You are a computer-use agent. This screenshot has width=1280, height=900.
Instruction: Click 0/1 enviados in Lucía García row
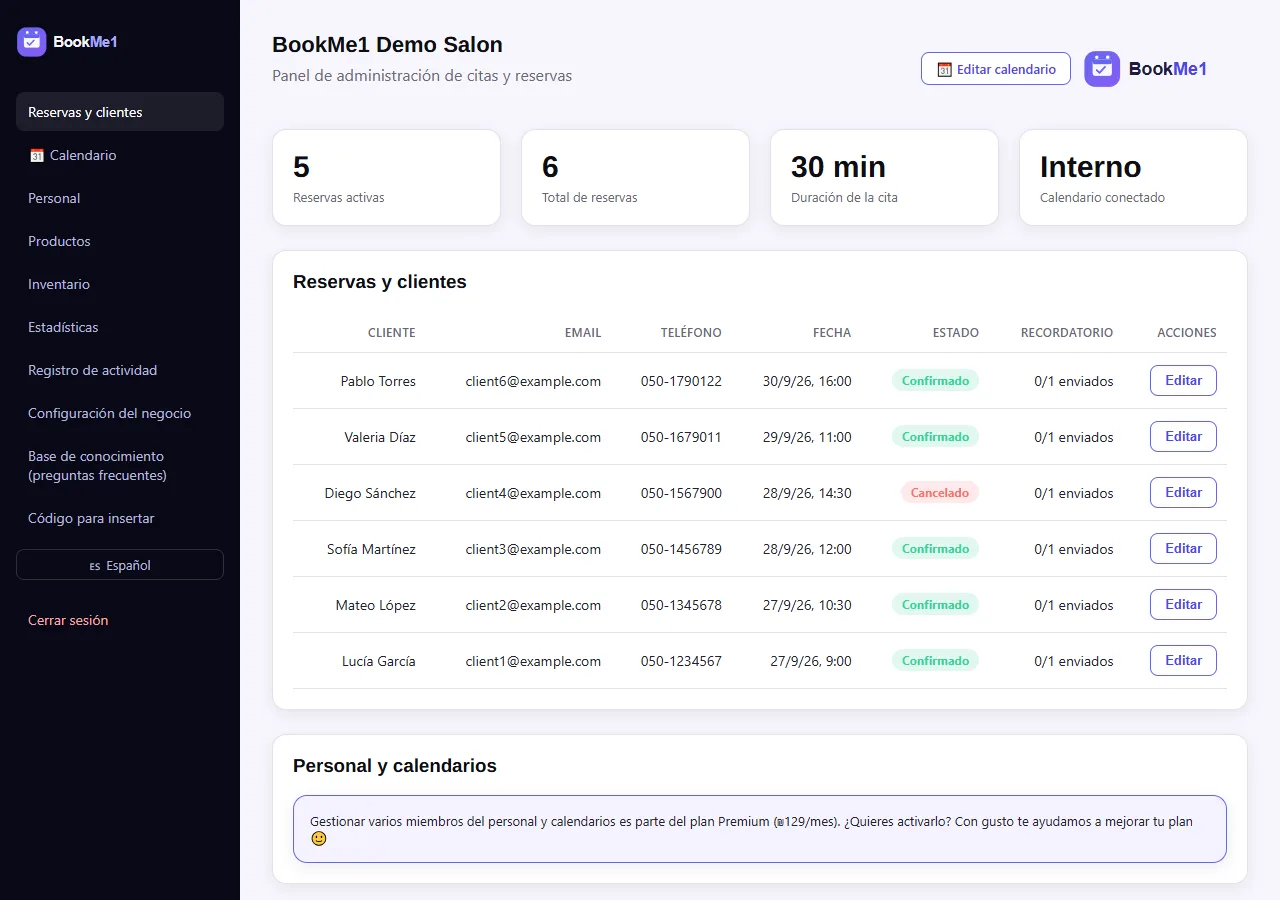(1074, 661)
